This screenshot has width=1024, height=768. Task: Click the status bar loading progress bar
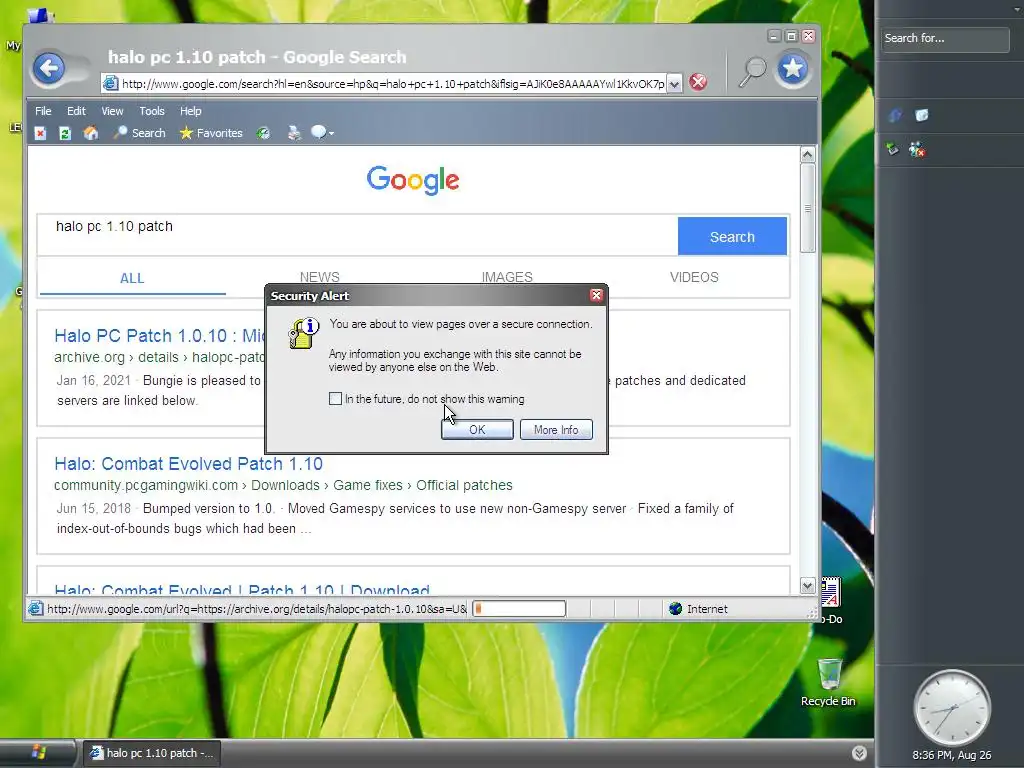[x=519, y=609]
